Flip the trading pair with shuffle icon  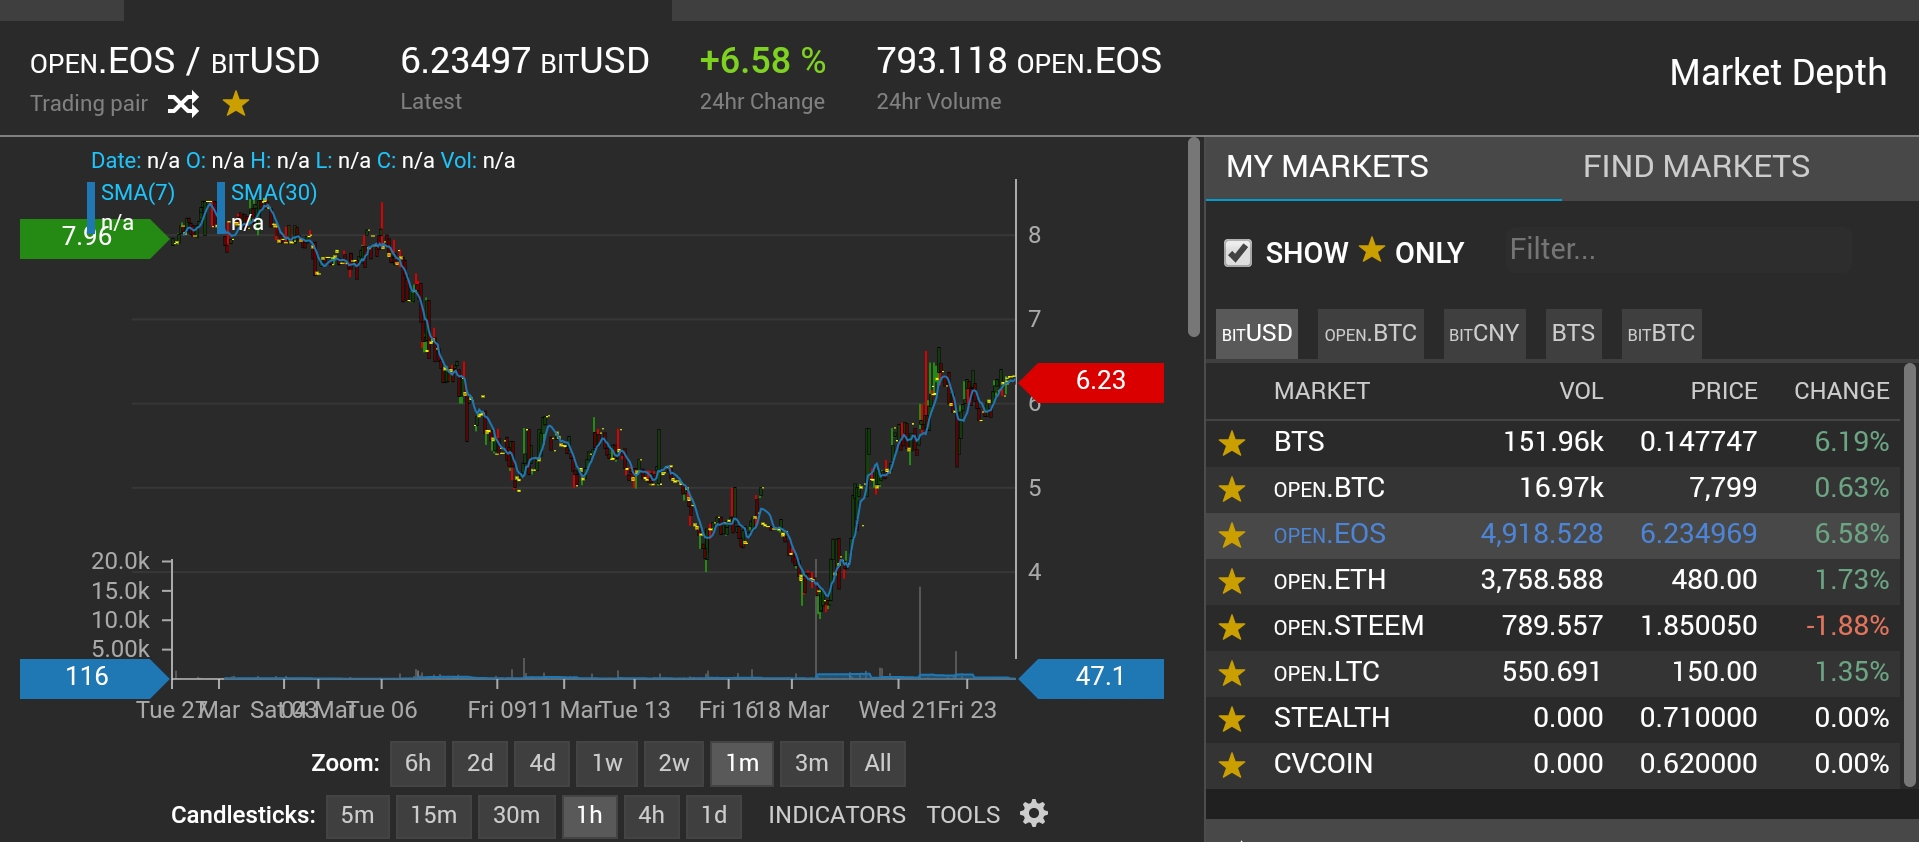(183, 104)
